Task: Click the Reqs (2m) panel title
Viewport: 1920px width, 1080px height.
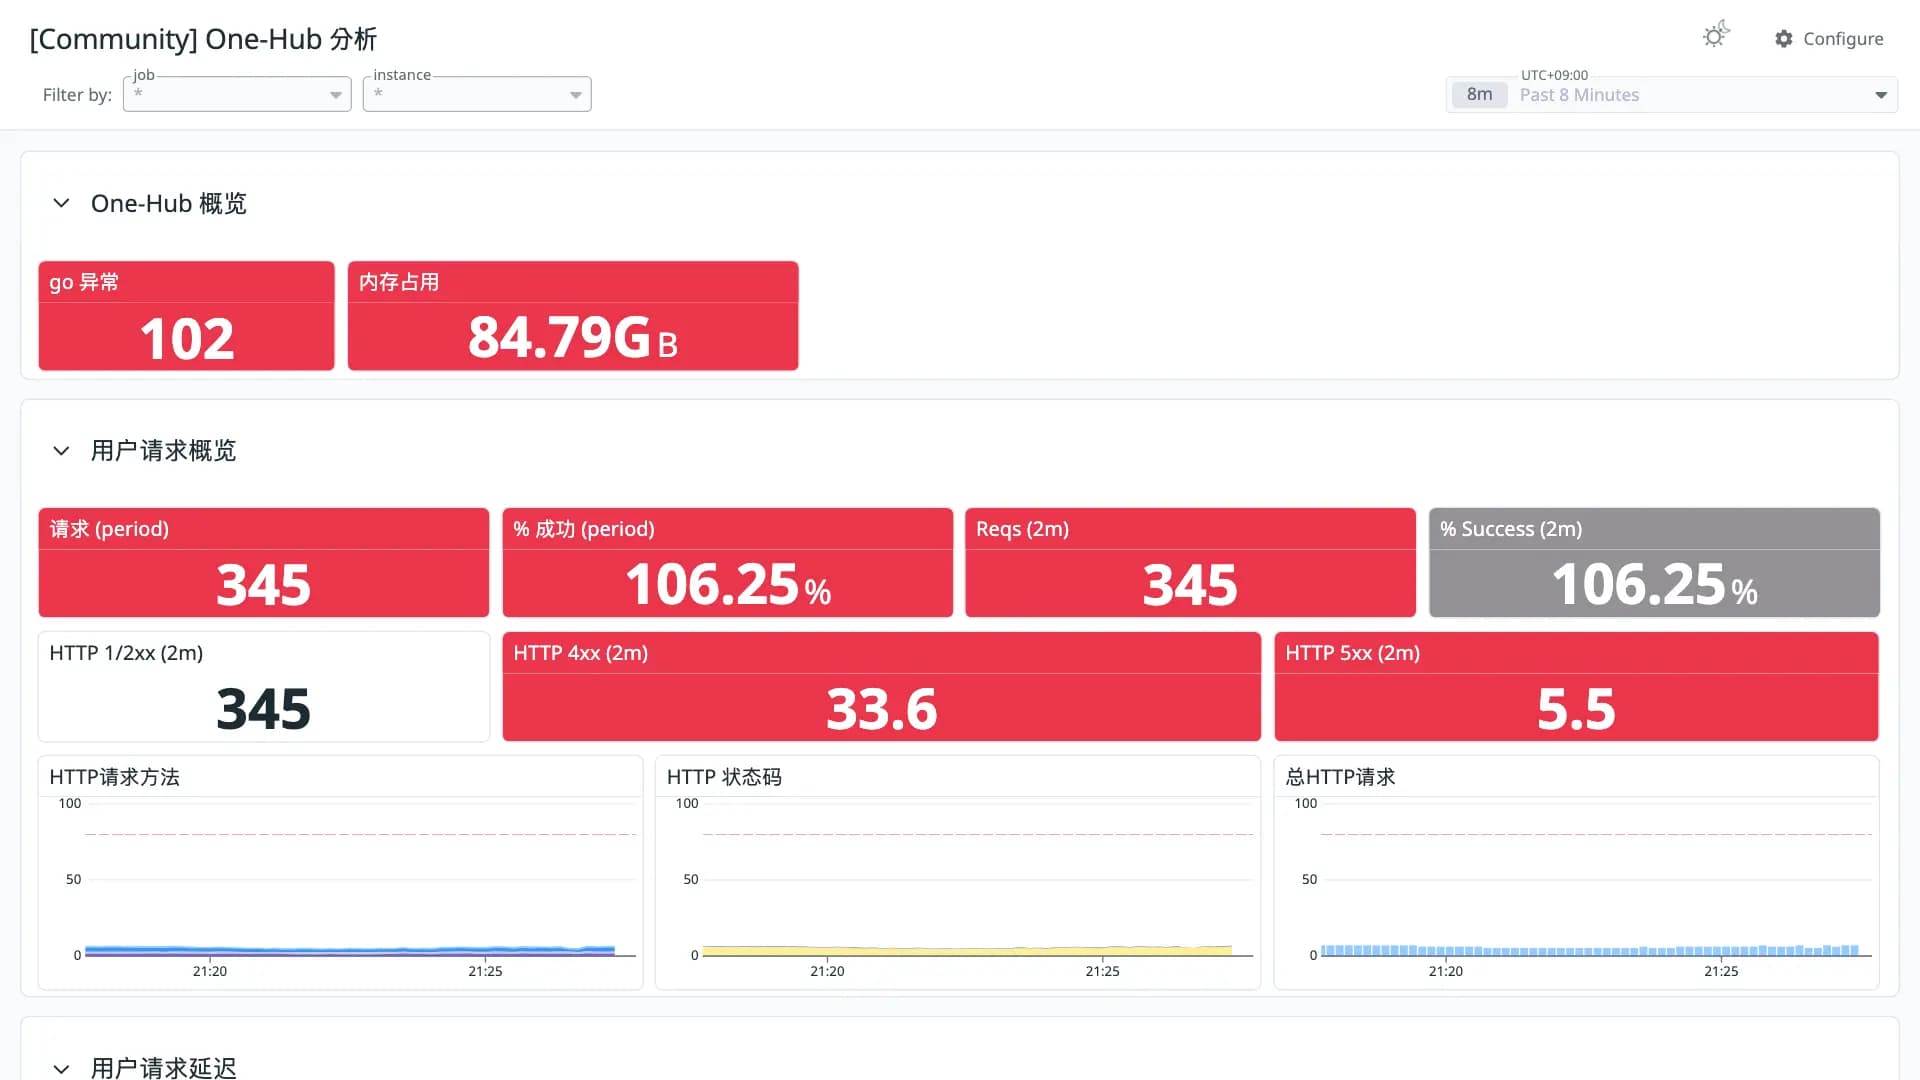Action: (x=1022, y=529)
